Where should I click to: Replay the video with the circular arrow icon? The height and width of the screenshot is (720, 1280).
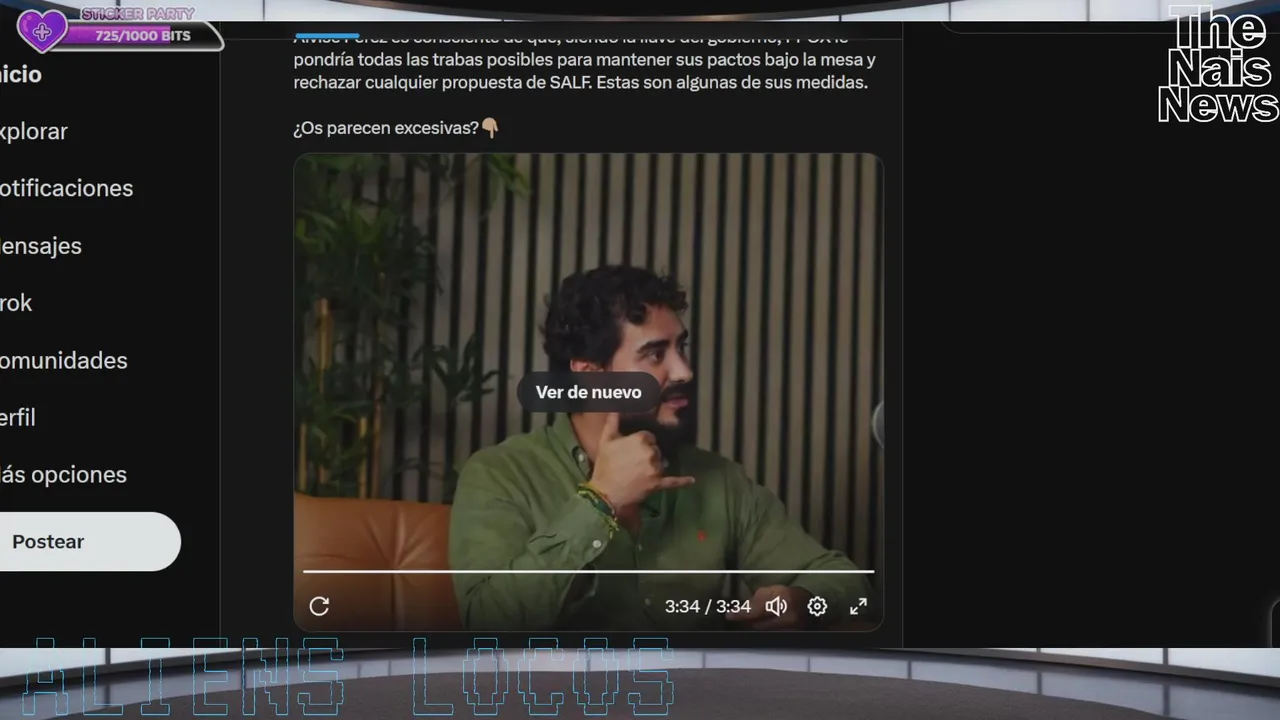(x=319, y=606)
